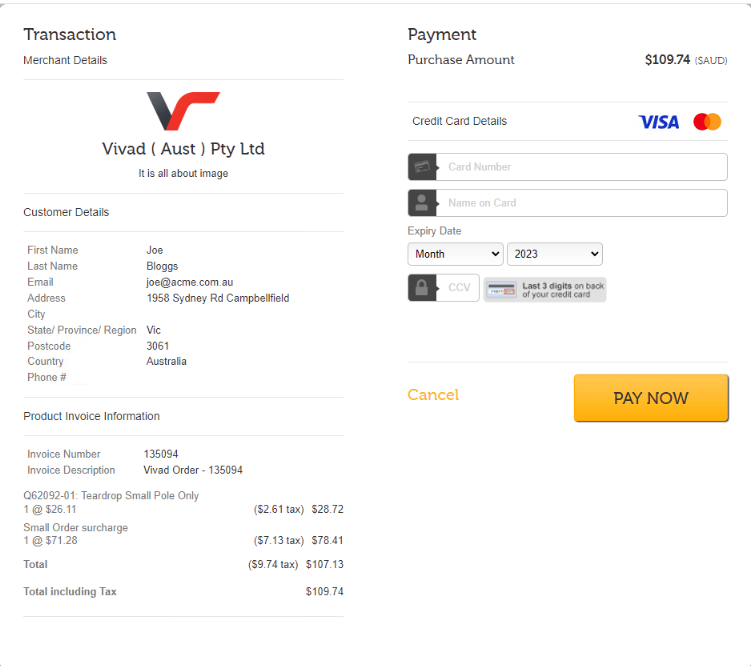Open the expiry Month dropdown

(x=455, y=254)
